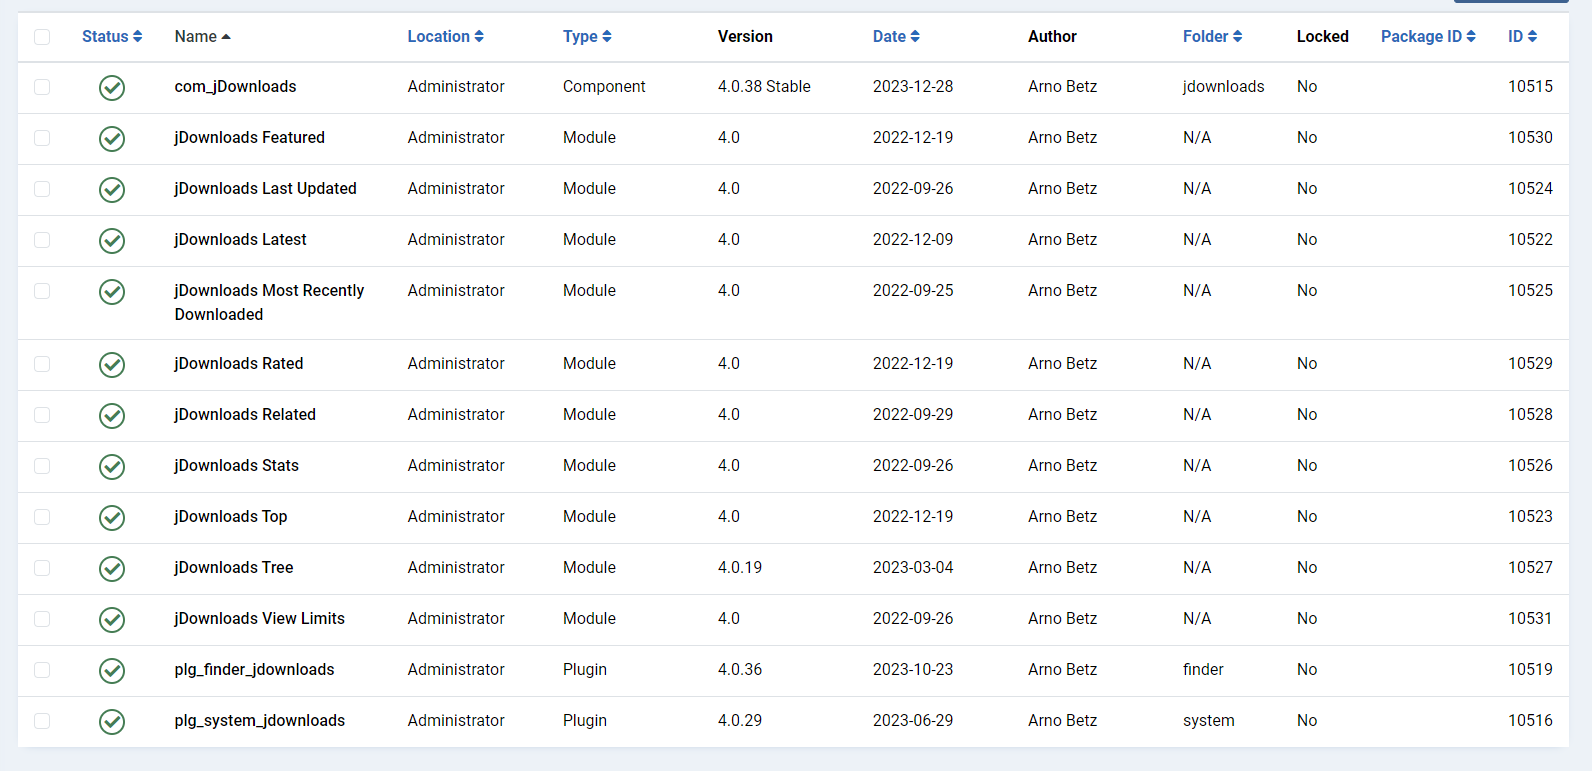Select checkbox for jDownloads Related row
Screen dimensions: 1592x771
pyautogui.click(x=42, y=415)
